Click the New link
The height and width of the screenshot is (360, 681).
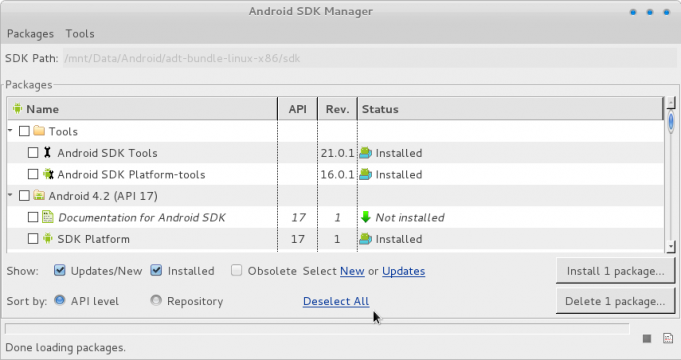(352, 271)
